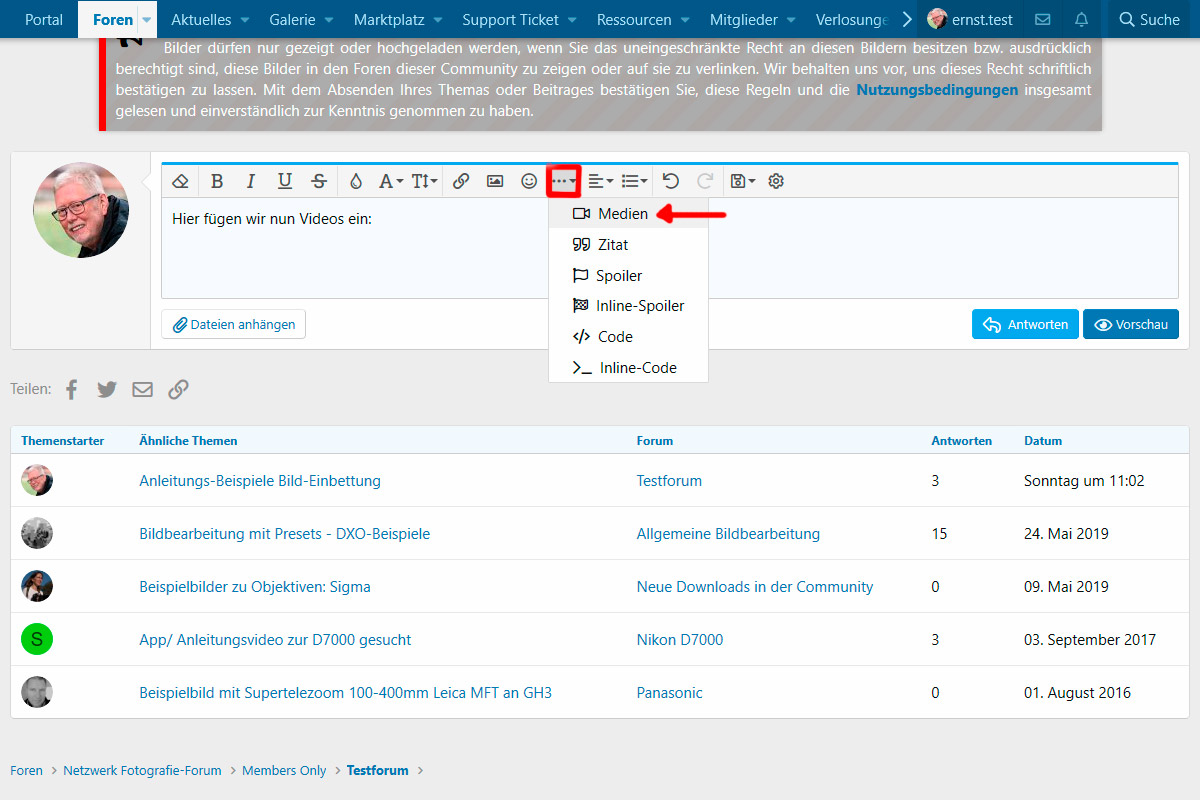Choose Inline-Spoiler in the menu
Image resolution: width=1200 pixels, height=800 pixels.
628,306
